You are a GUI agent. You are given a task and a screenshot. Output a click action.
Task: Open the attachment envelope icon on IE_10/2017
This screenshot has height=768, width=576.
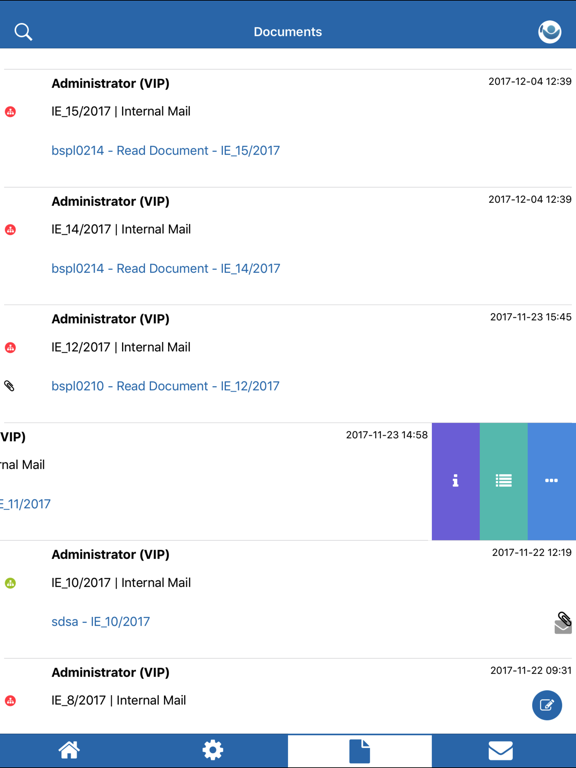coord(563,623)
